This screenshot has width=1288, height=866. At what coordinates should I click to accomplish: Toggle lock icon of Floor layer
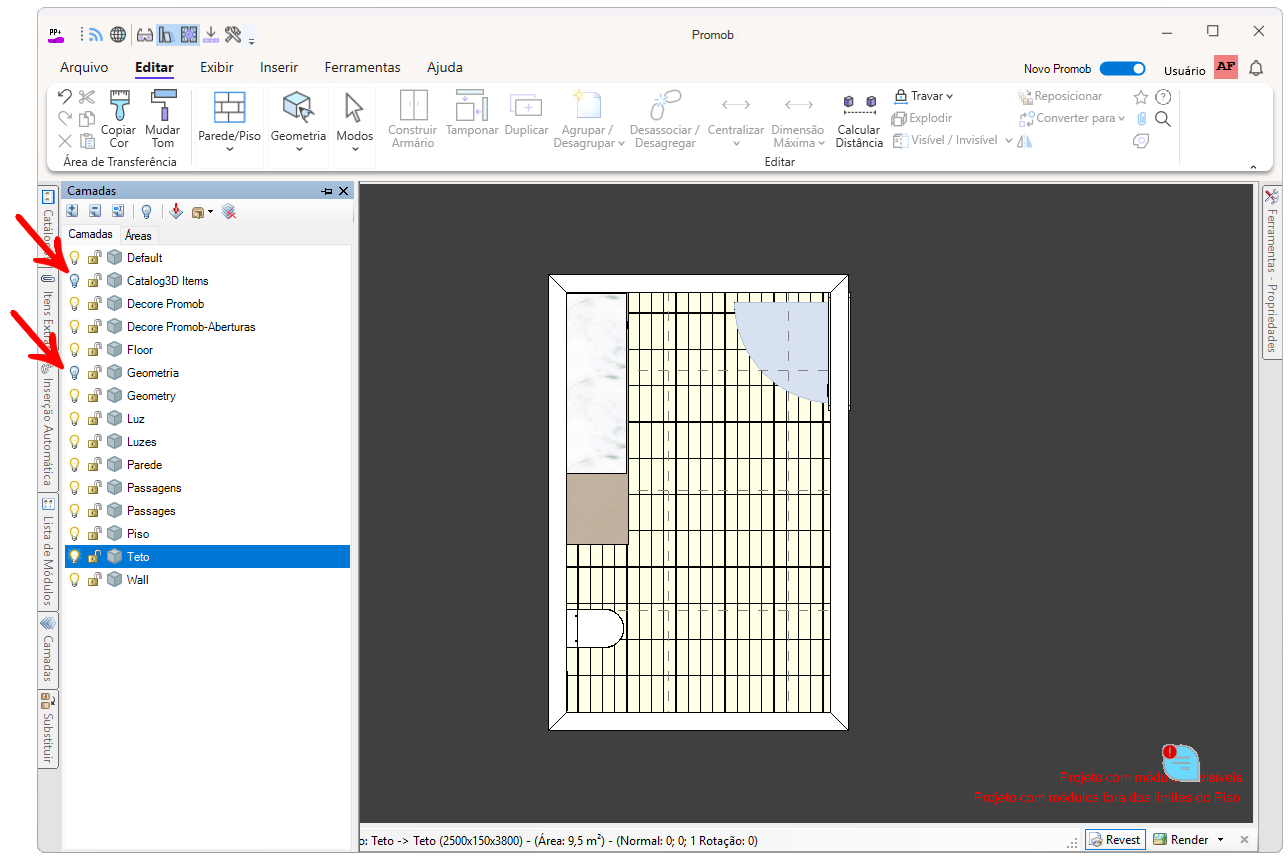(94, 350)
